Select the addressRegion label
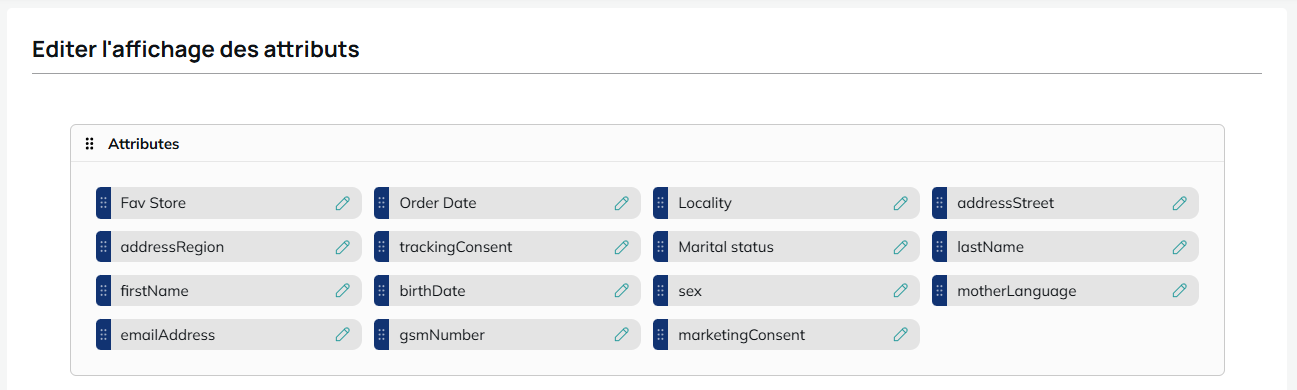The height and width of the screenshot is (390, 1297). click(x=172, y=247)
